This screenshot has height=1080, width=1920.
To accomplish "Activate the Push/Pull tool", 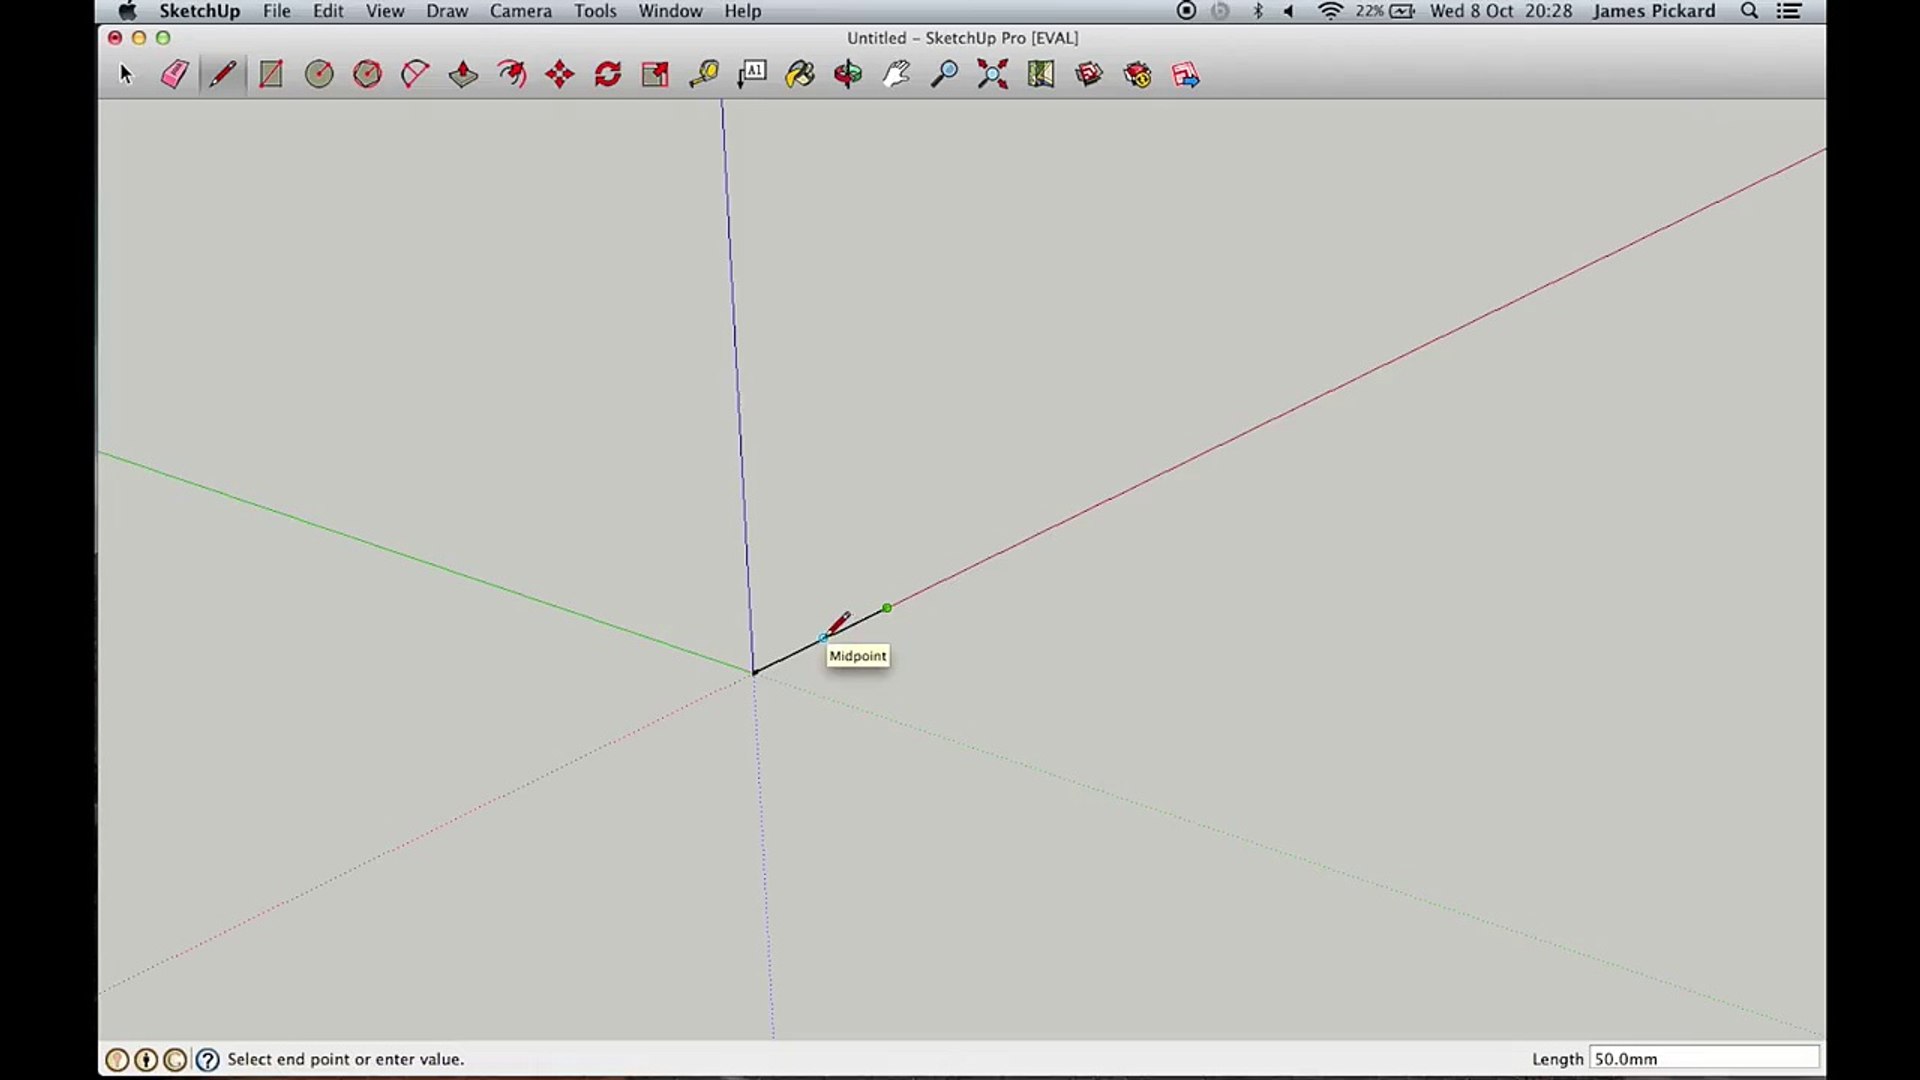I will pyautogui.click(x=463, y=75).
